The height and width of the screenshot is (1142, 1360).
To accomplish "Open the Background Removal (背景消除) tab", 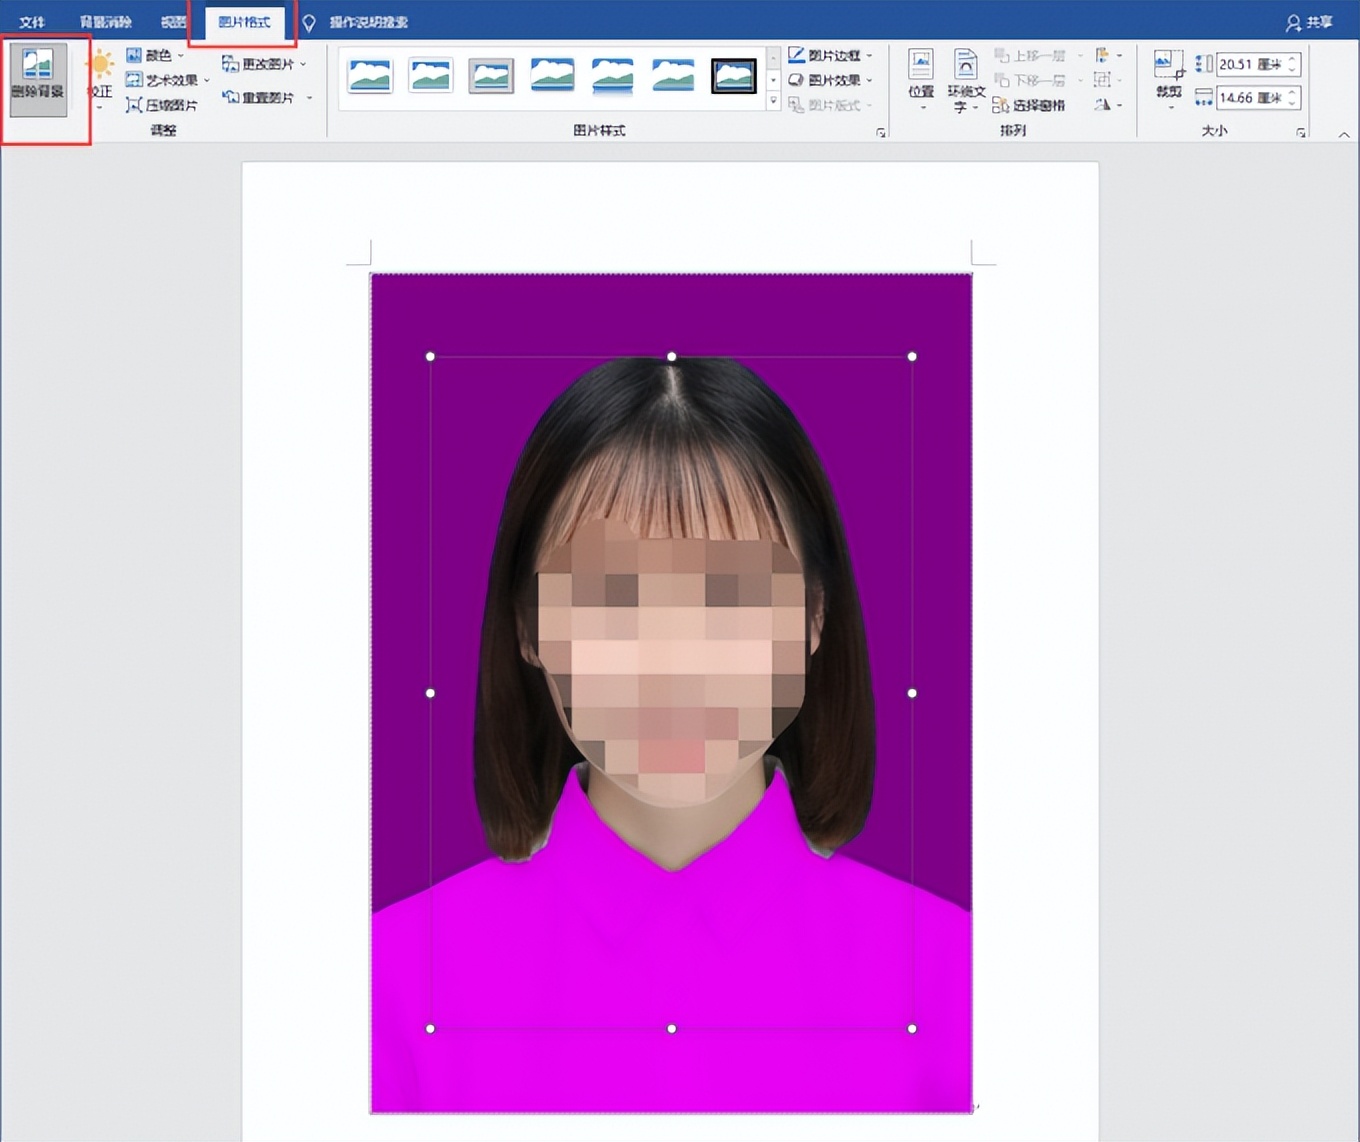I will click(106, 22).
